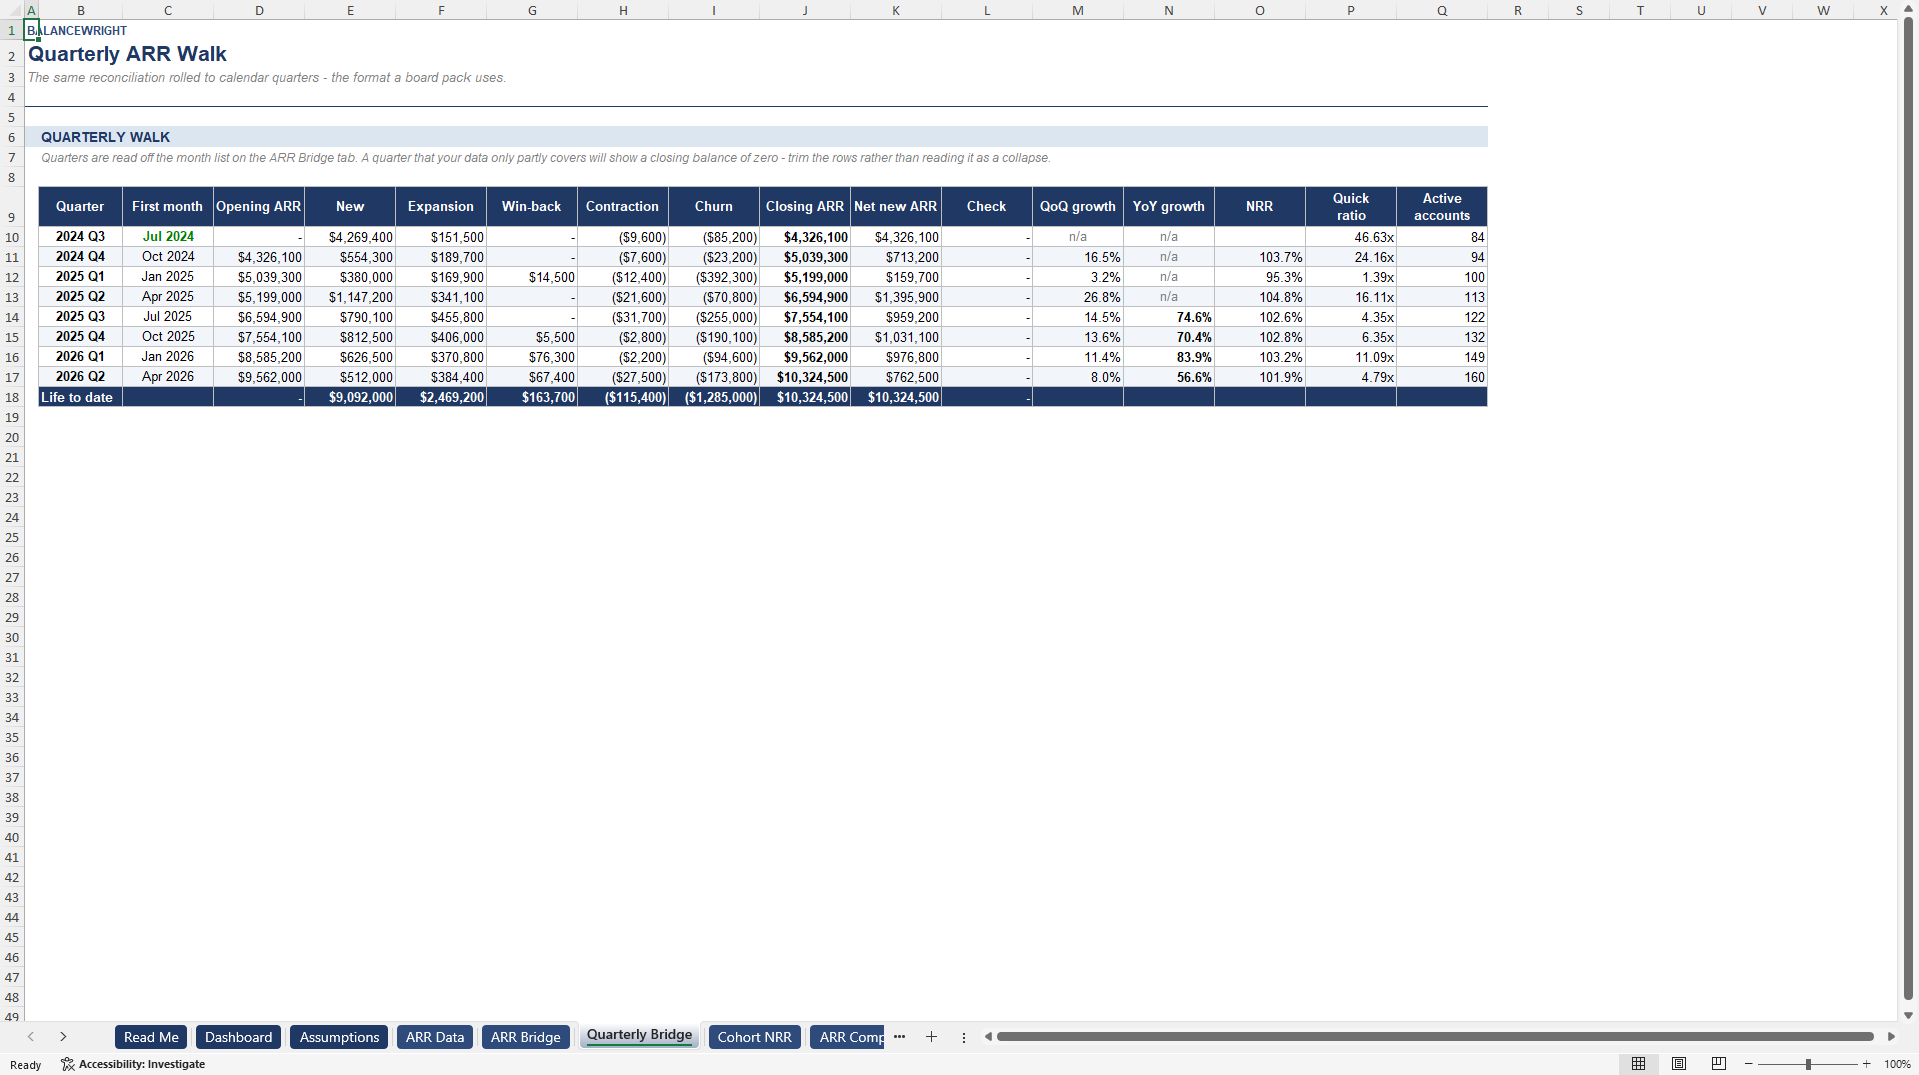Select Net new ARR $762,500 cell
This screenshot has height=1075, width=1919.
[x=896, y=377]
